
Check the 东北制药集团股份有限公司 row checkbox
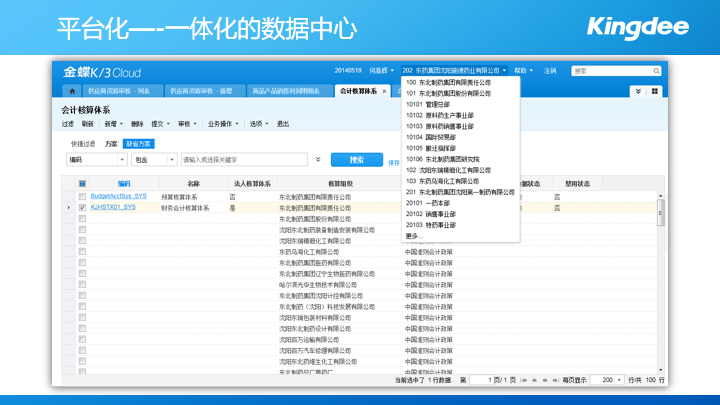point(82,219)
